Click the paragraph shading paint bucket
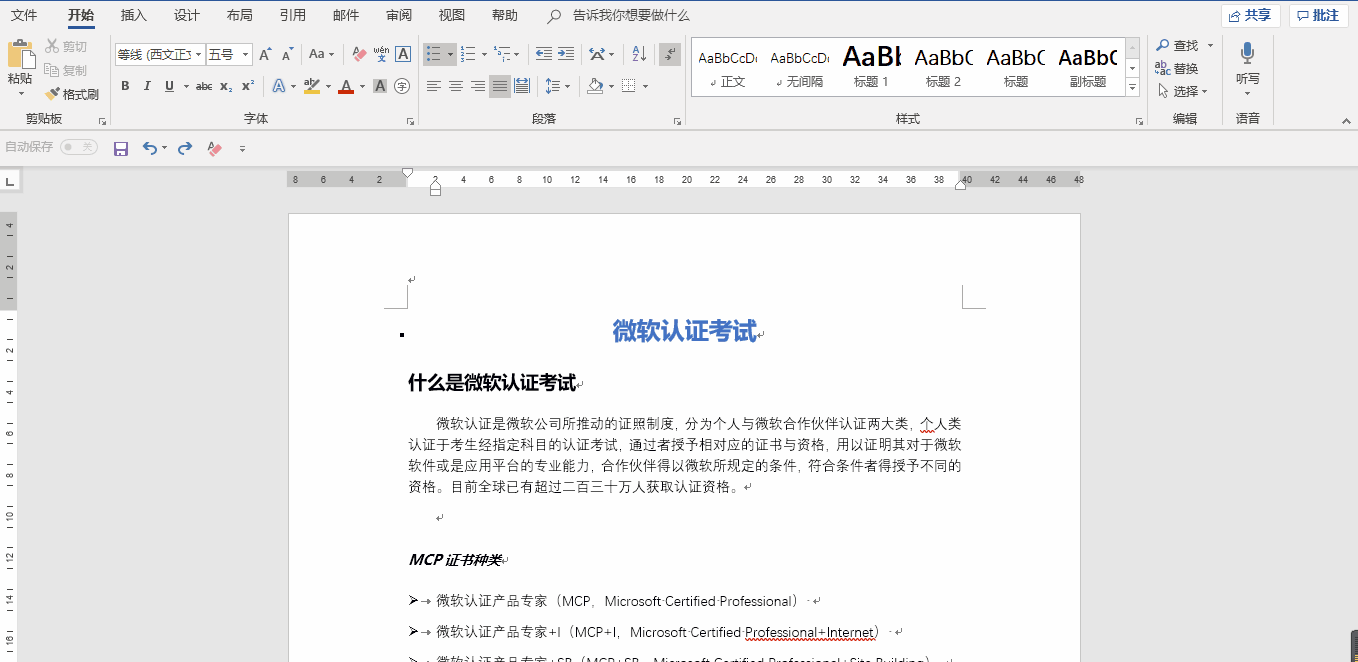This screenshot has width=1358, height=662. (595, 86)
